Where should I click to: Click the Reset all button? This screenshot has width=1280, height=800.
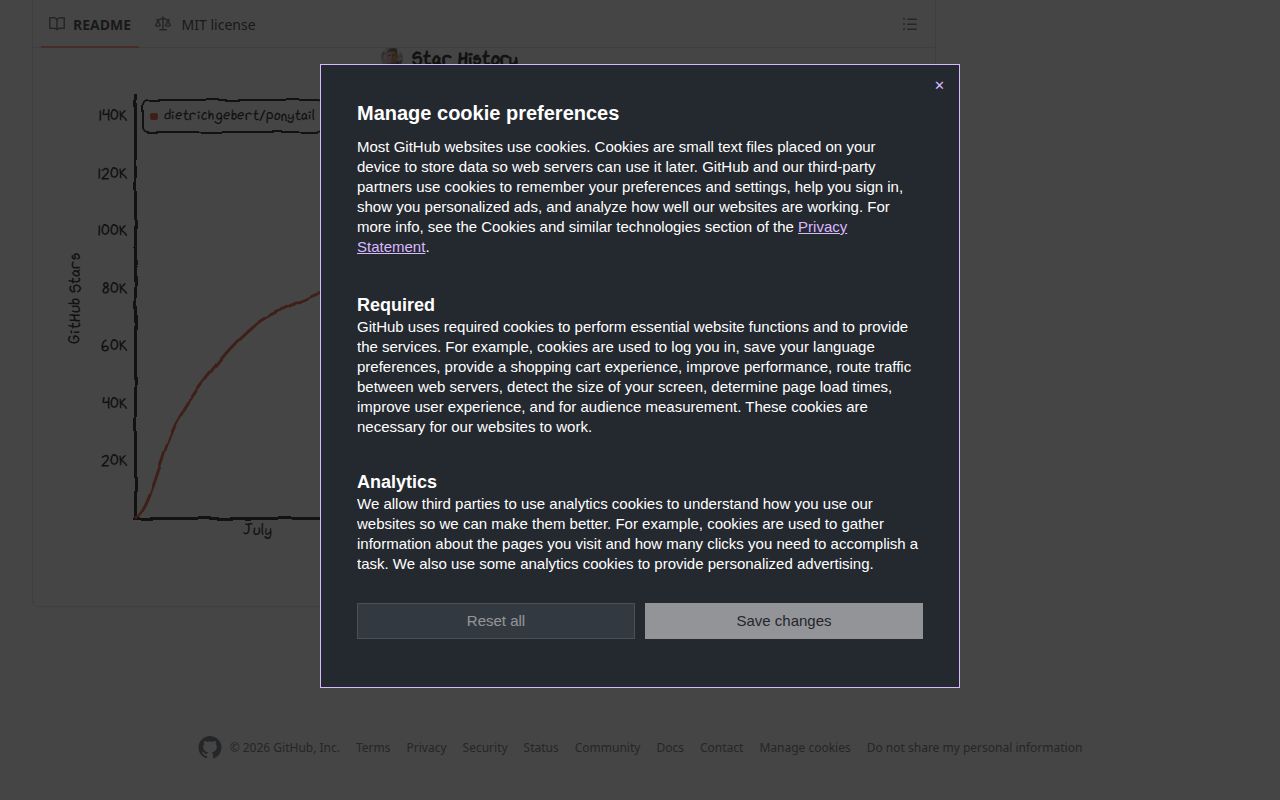[496, 621]
